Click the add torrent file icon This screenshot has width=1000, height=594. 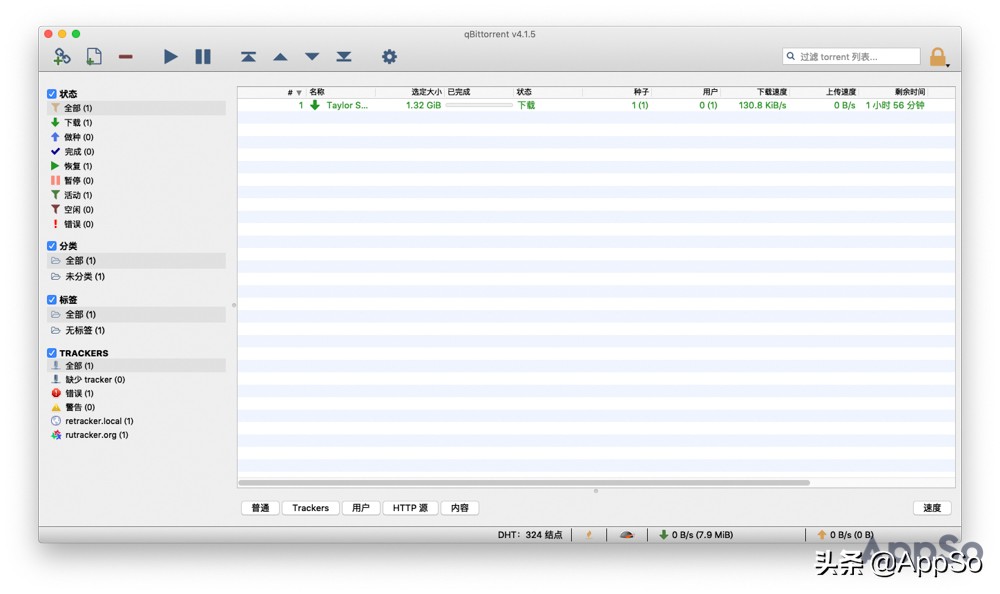pos(93,57)
